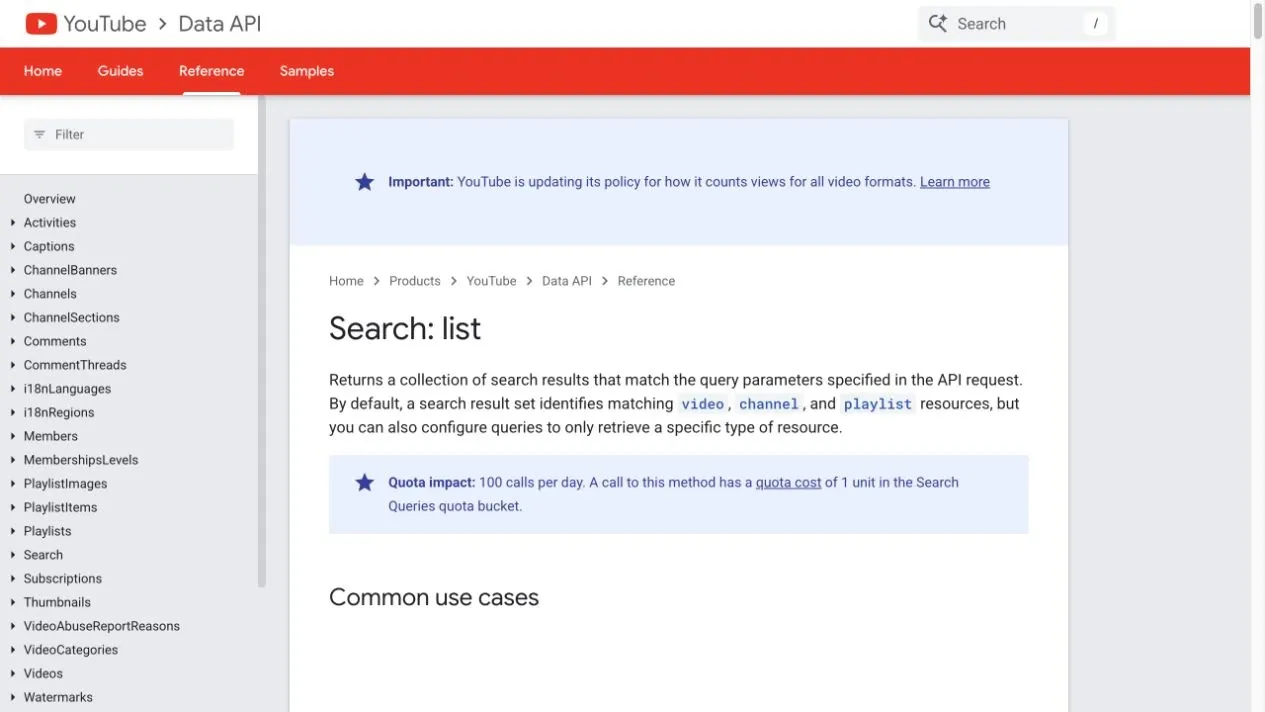
Task: Click the playlist code term
Action: 878,404
